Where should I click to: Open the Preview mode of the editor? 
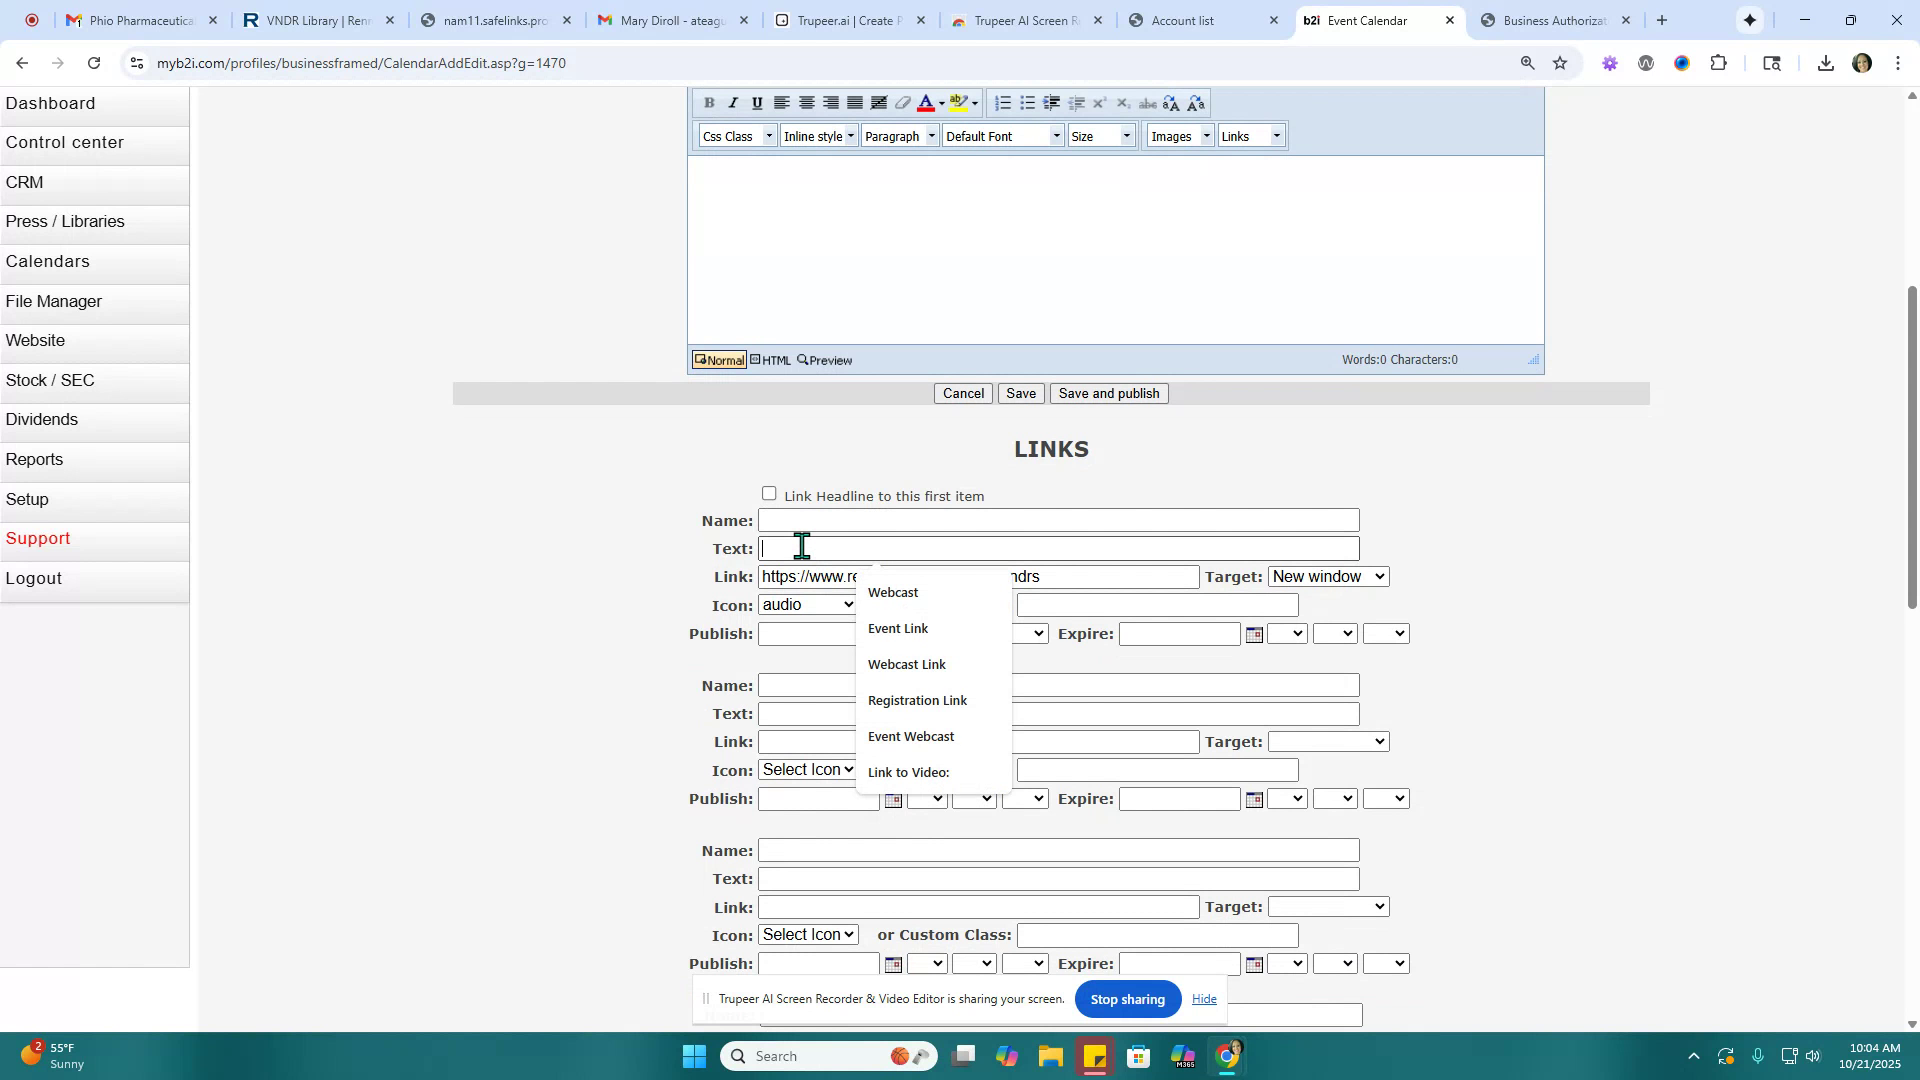[824, 360]
